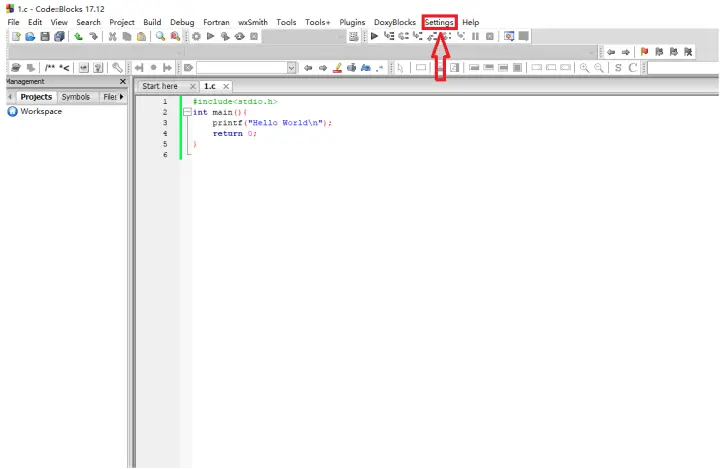The image size is (720, 469).
Task: Open the Project menu
Action: [122, 22]
